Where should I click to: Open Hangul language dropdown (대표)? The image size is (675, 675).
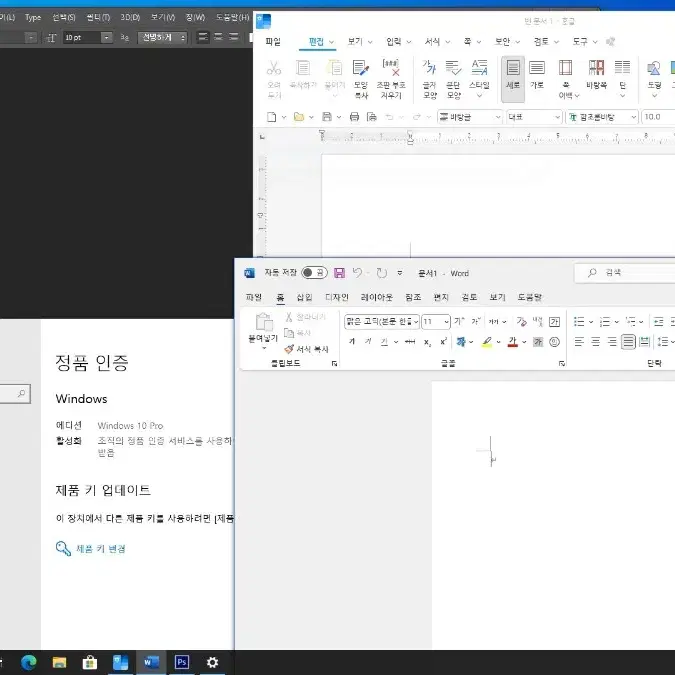(x=534, y=117)
